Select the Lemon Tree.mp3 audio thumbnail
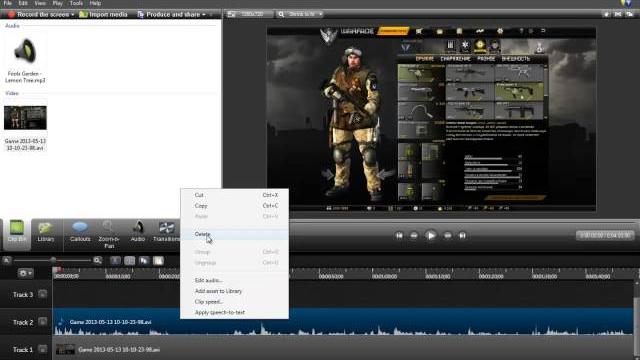The width and height of the screenshot is (640, 360). (25, 51)
